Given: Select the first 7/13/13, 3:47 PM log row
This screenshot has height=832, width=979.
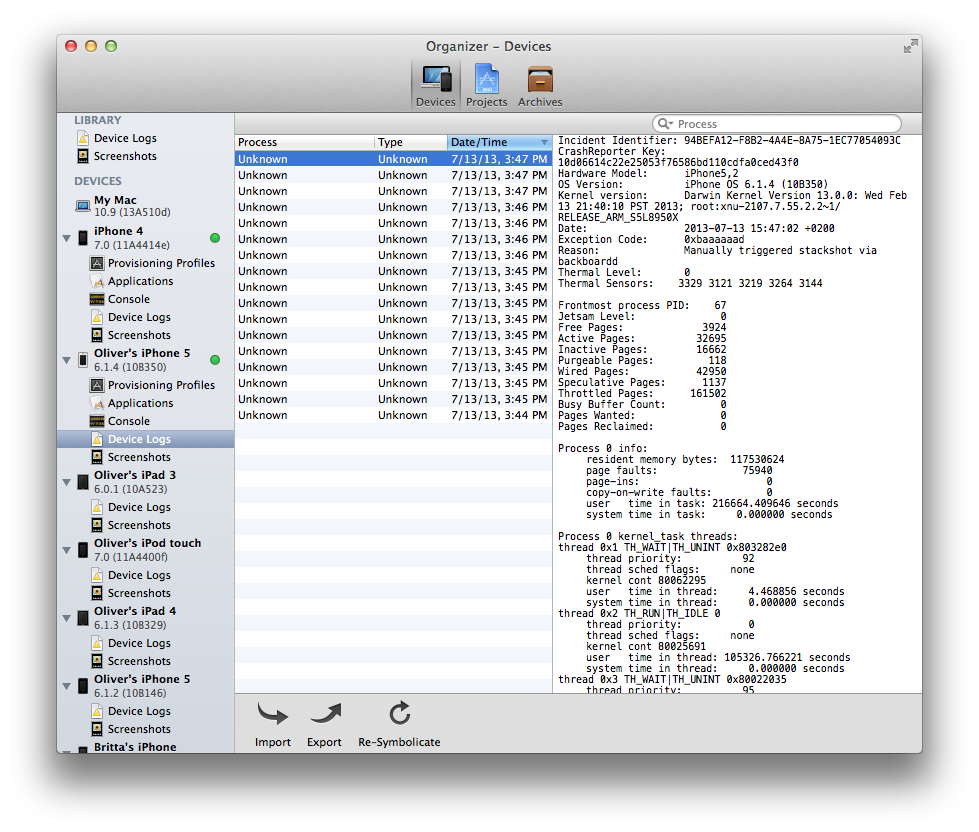Looking at the screenshot, I should [x=393, y=159].
